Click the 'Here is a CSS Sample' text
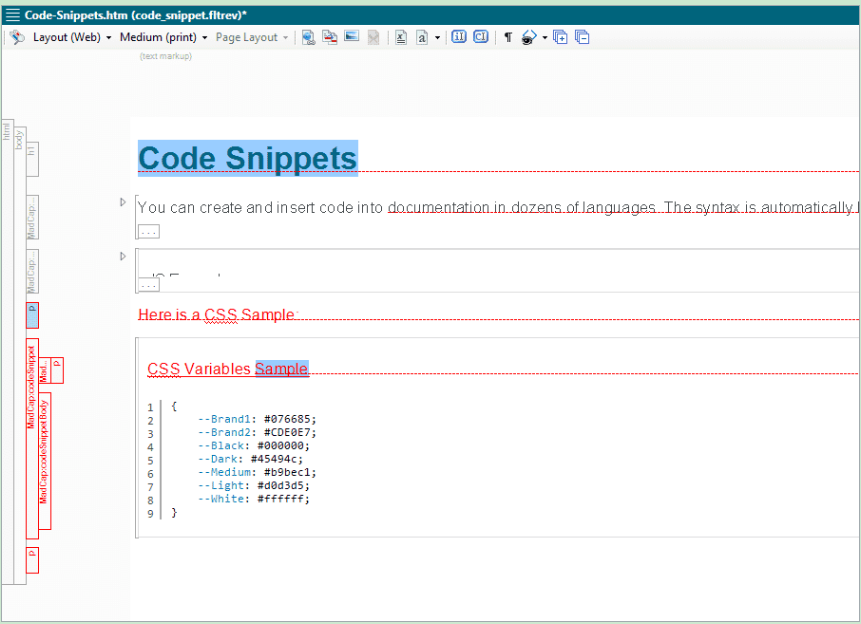 [218, 315]
